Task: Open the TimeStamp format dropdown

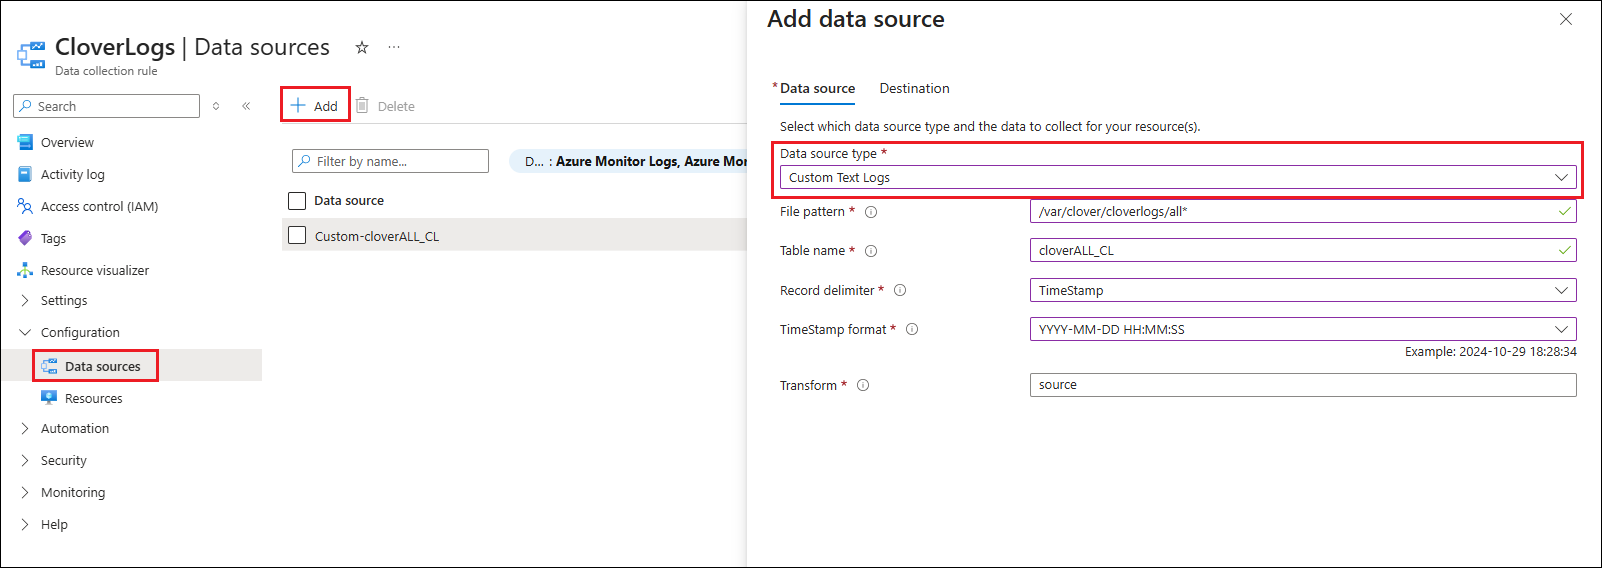Action: [x=1302, y=330]
